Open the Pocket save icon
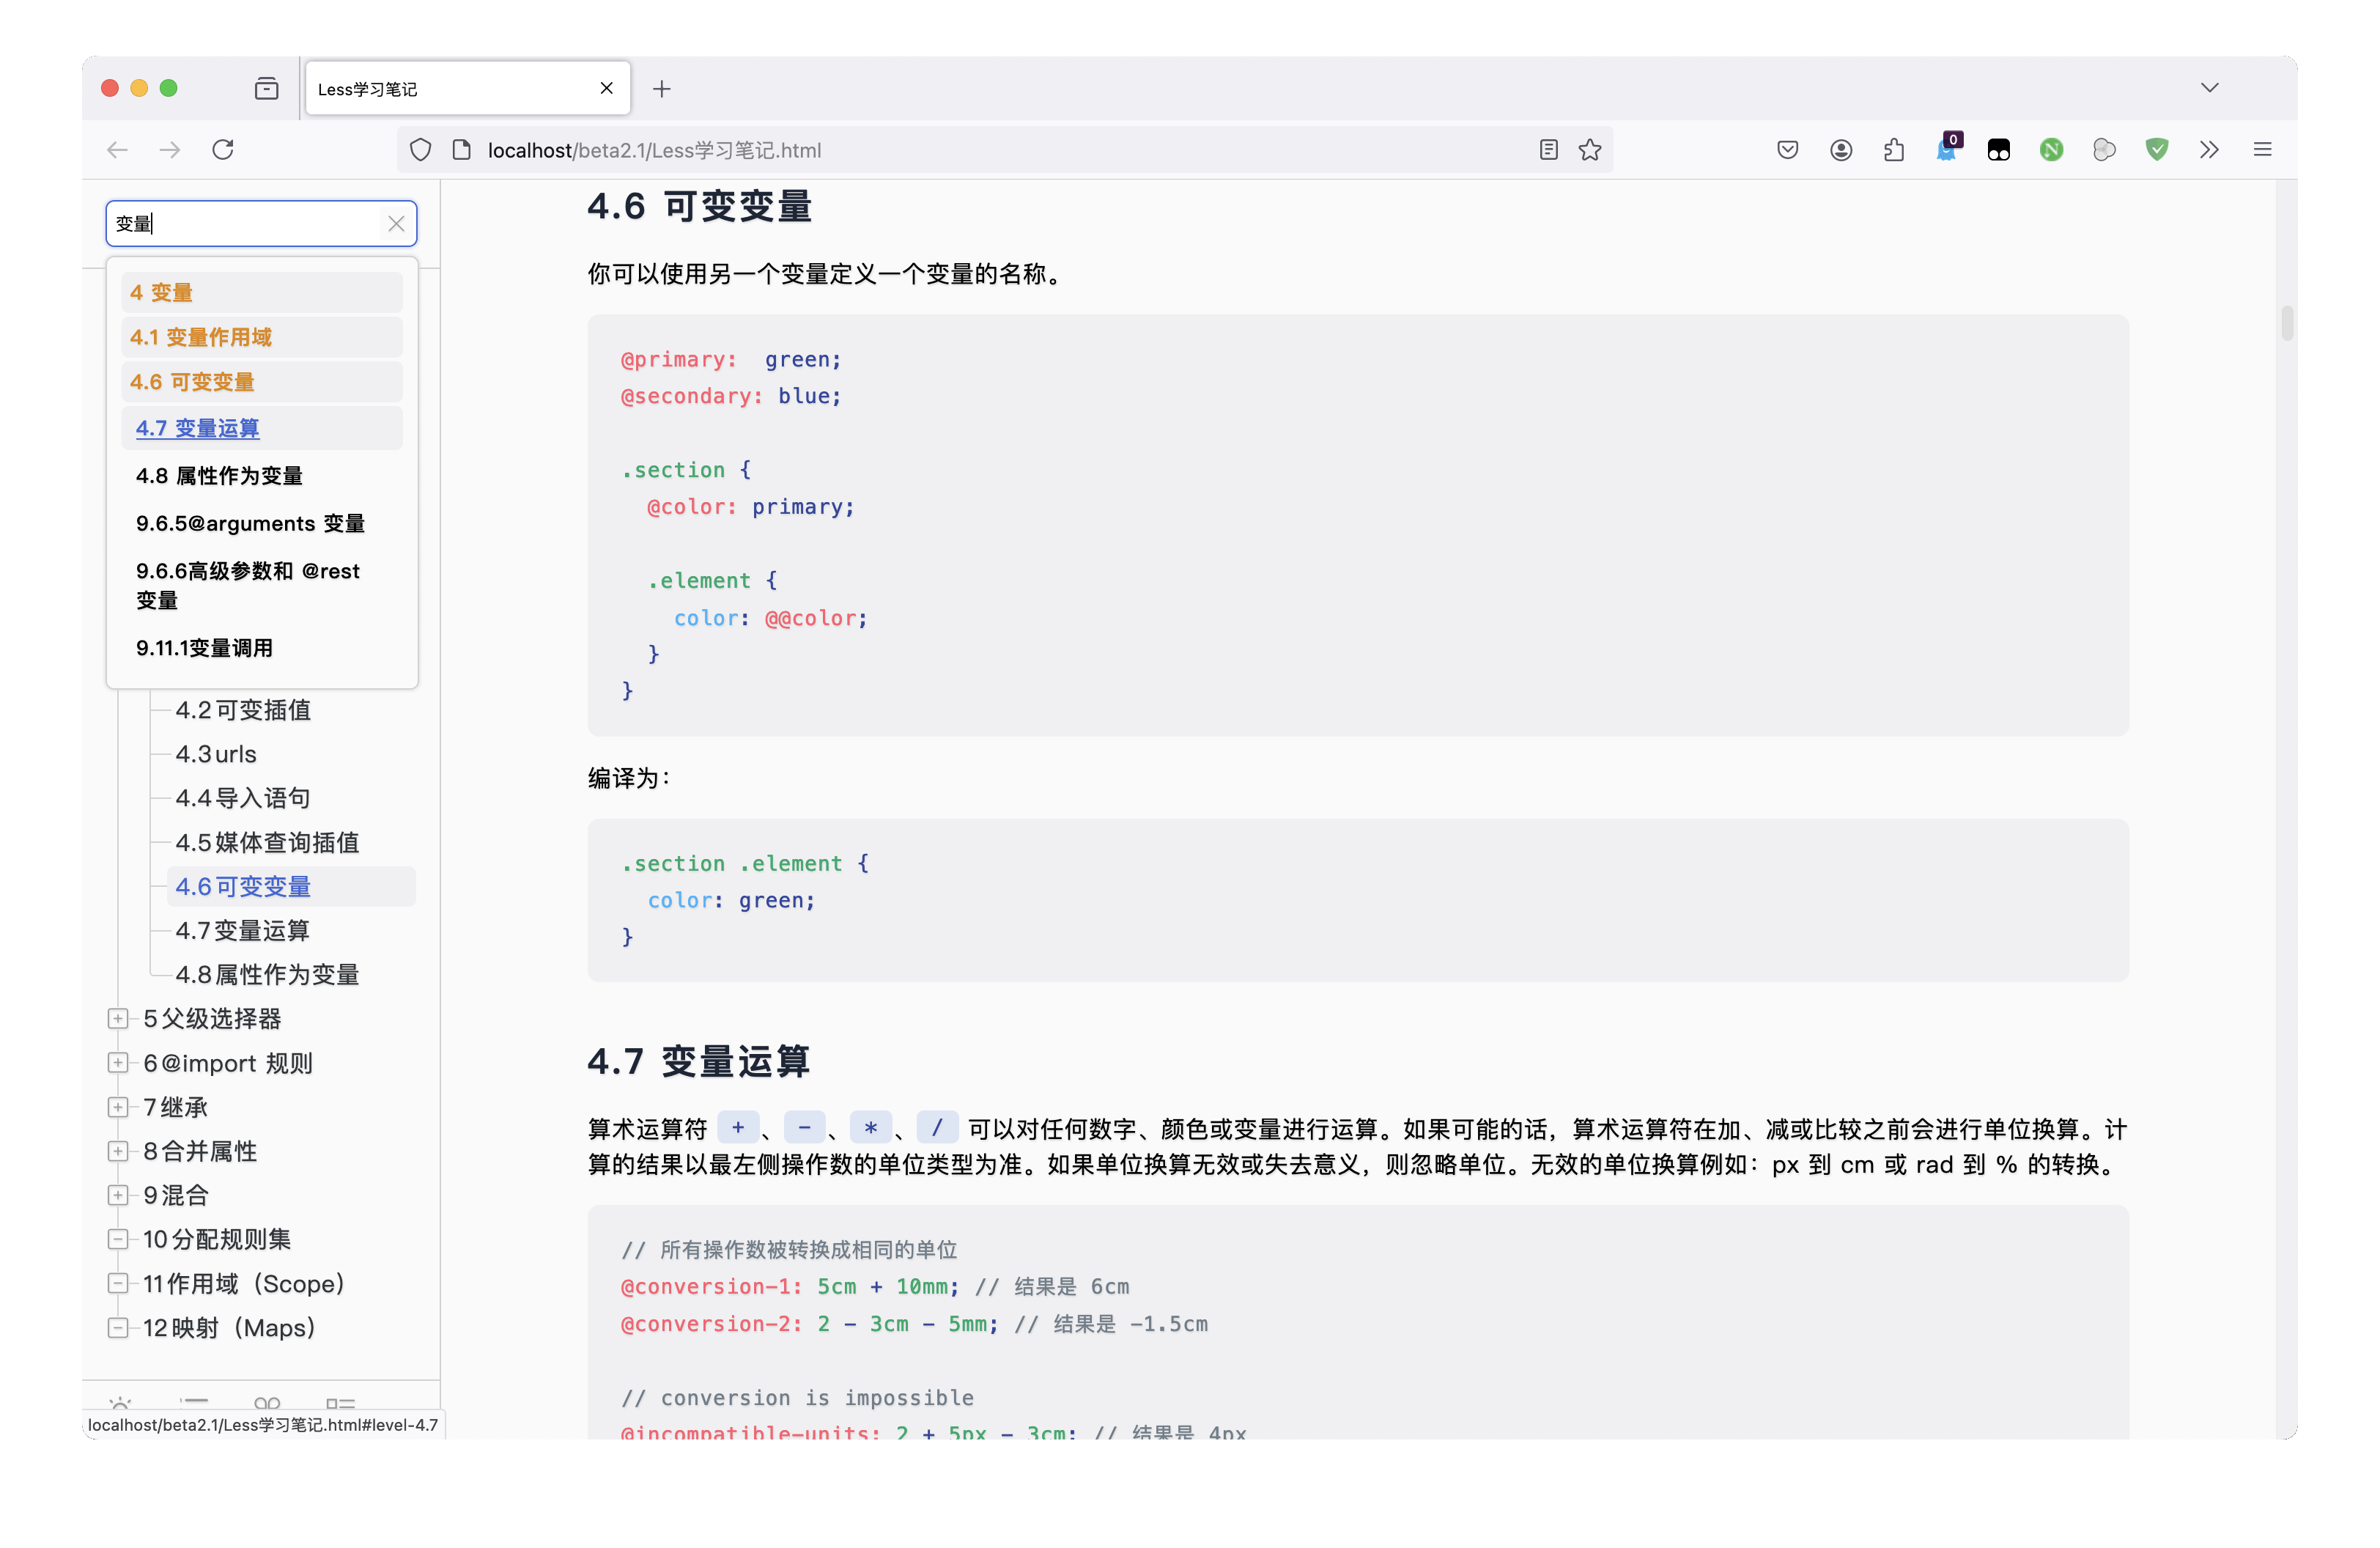2380x1548 pixels. click(1788, 150)
